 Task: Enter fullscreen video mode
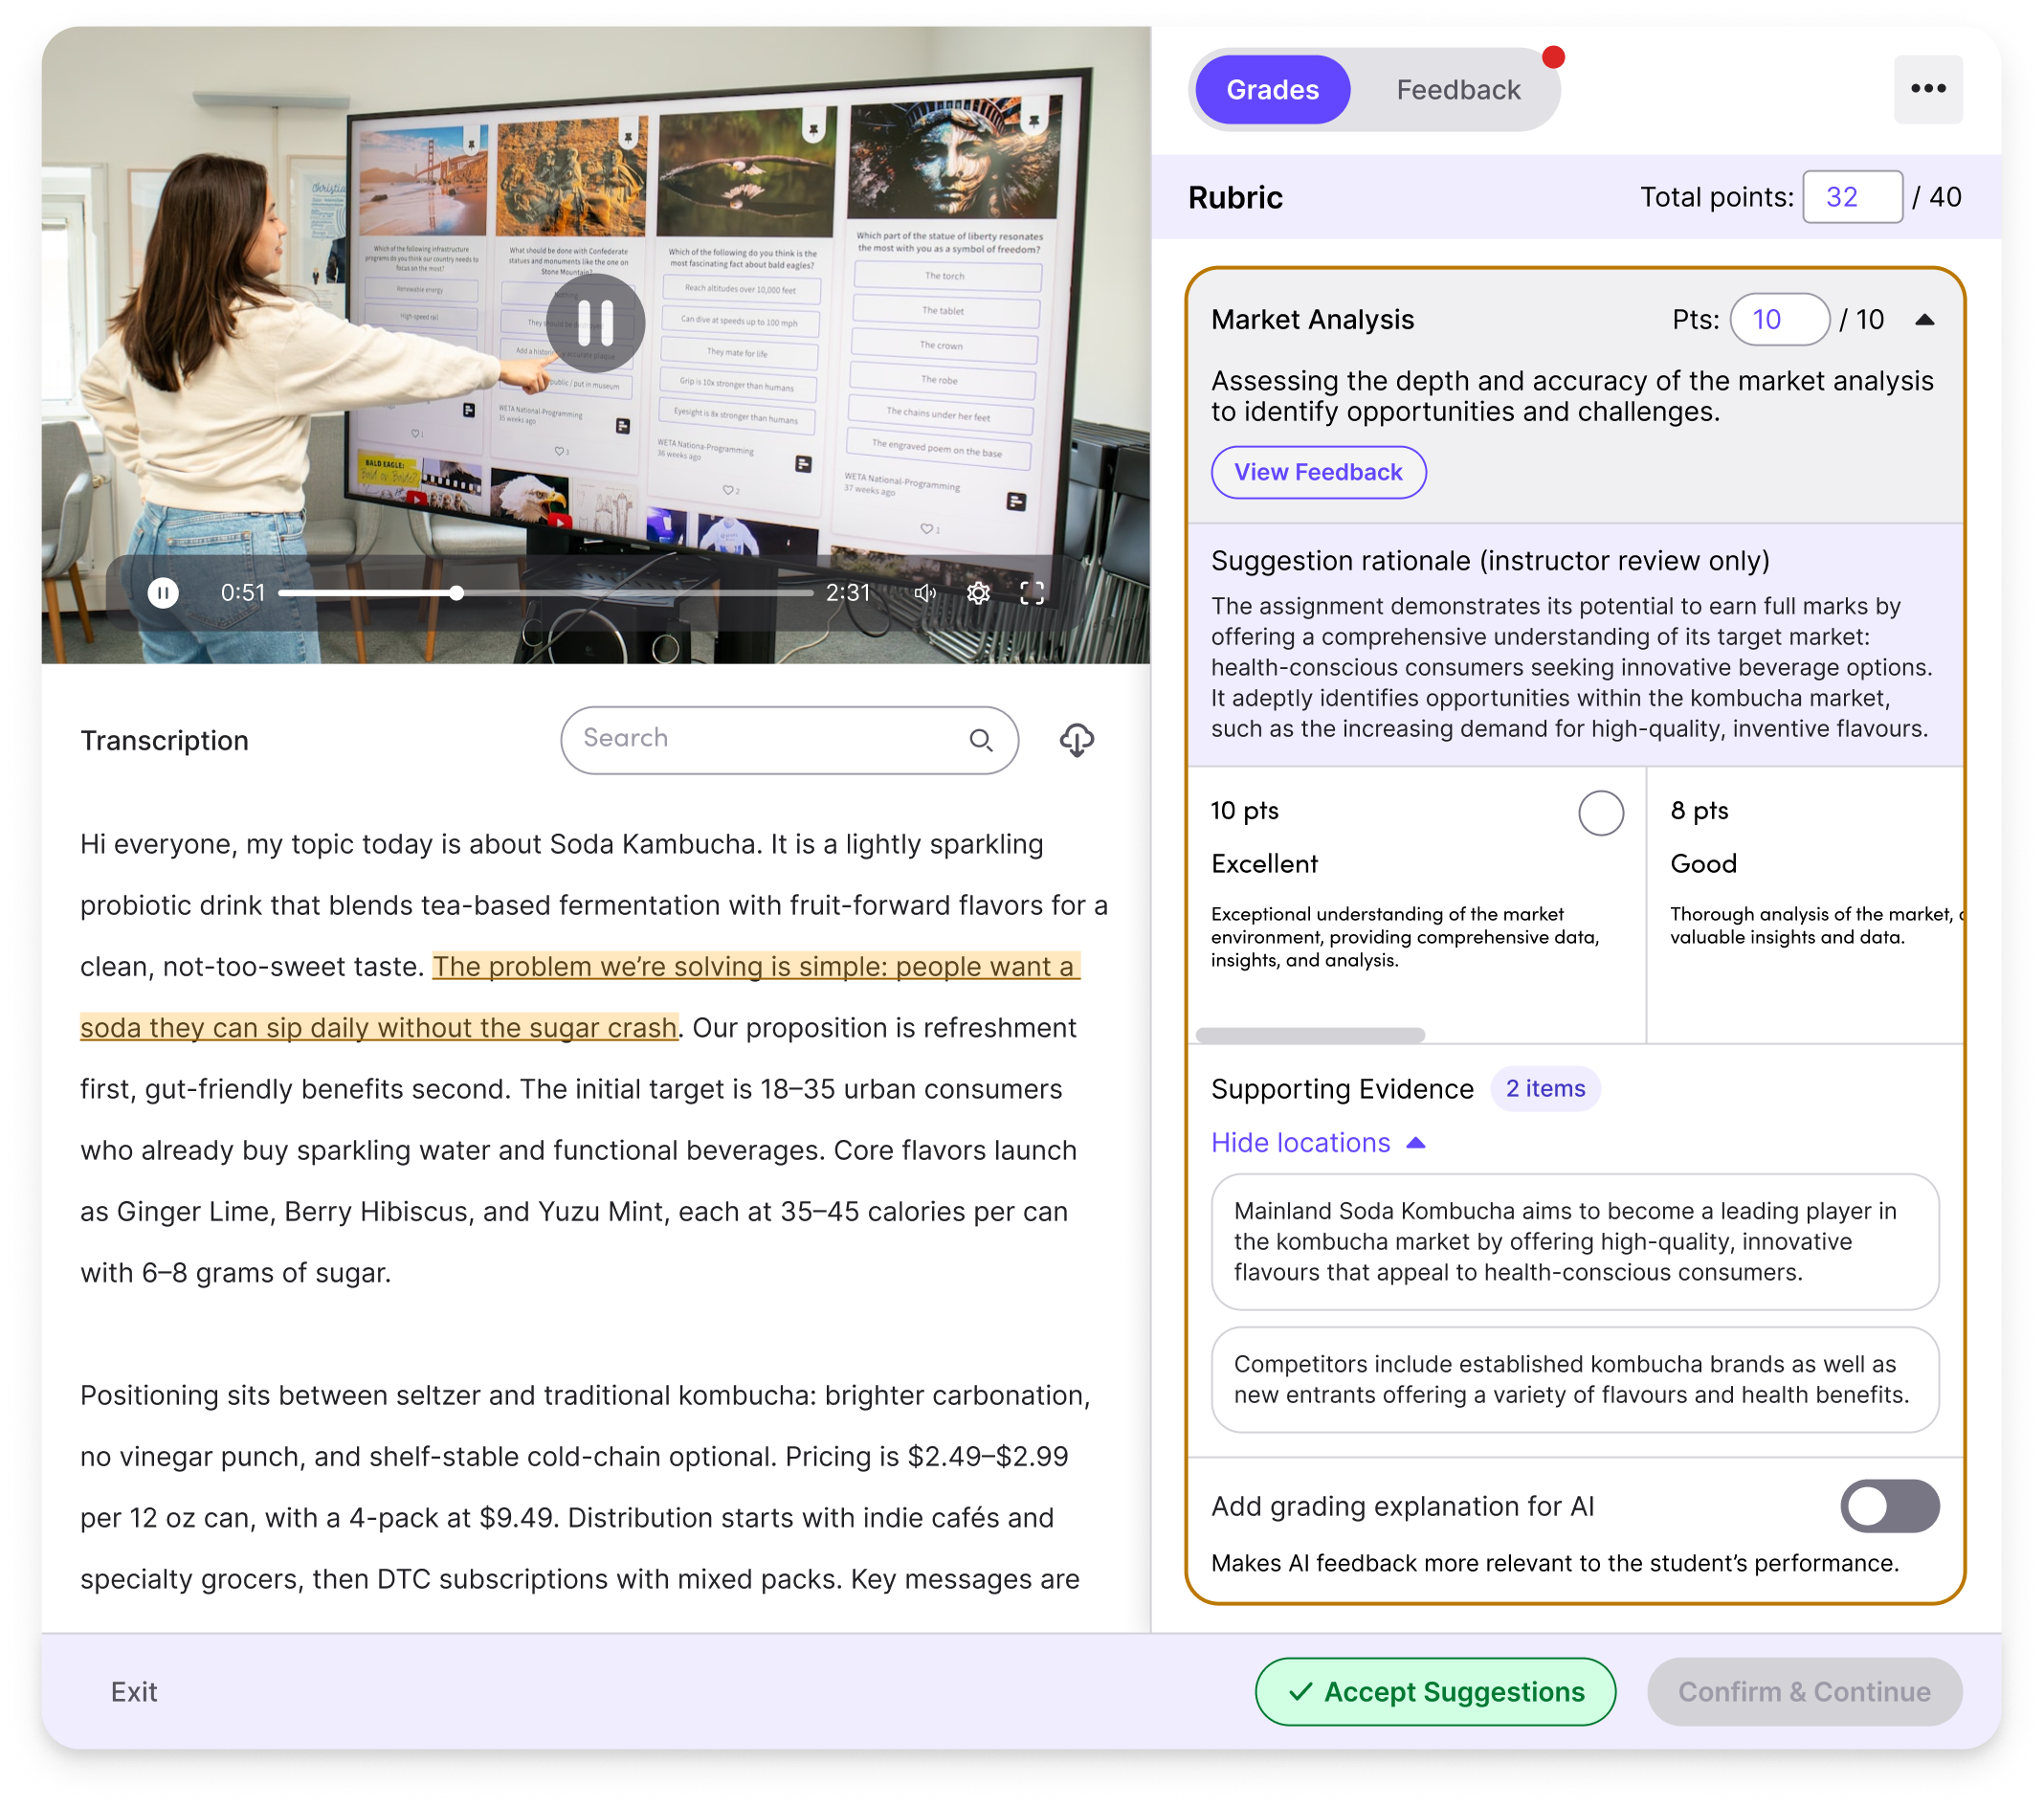(x=1032, y=593)
